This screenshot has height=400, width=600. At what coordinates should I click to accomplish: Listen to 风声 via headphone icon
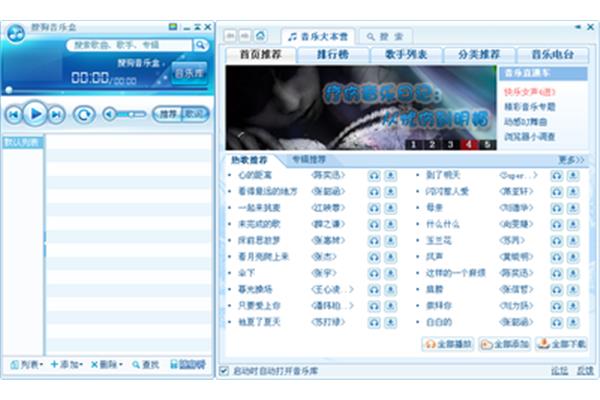(556, 257)
